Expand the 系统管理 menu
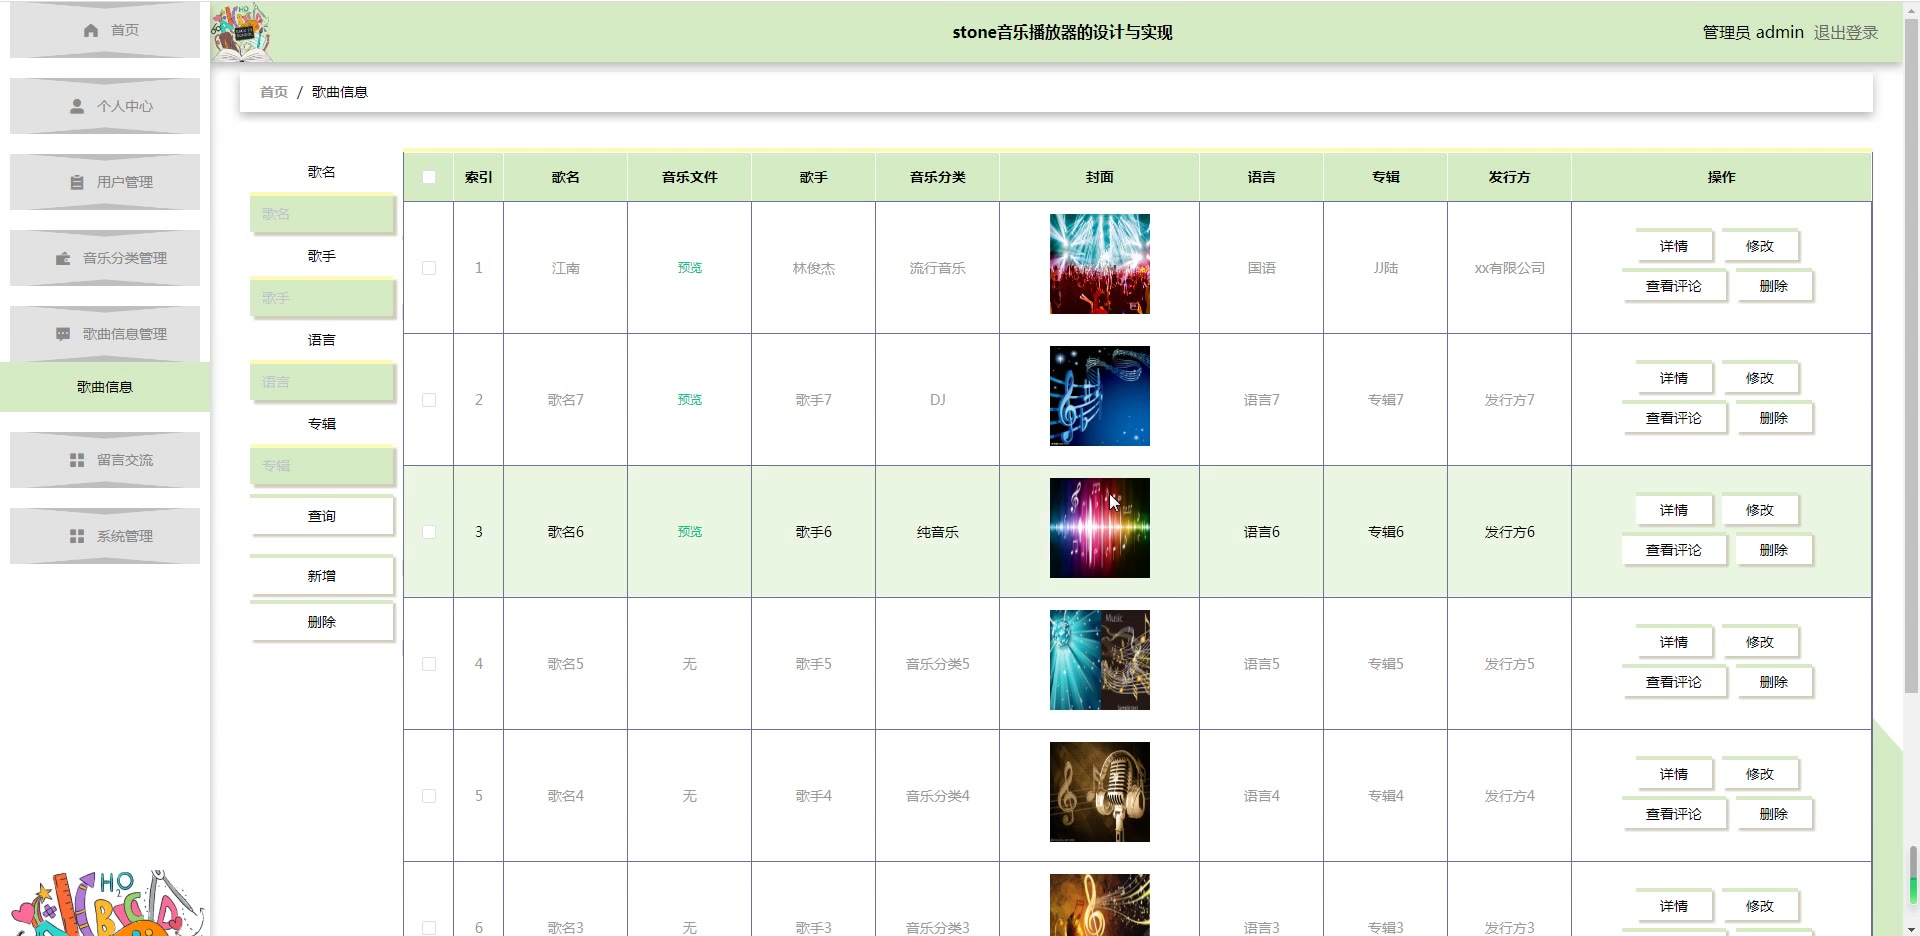This screenshot has height=936, width=1920. pos(105,536)
